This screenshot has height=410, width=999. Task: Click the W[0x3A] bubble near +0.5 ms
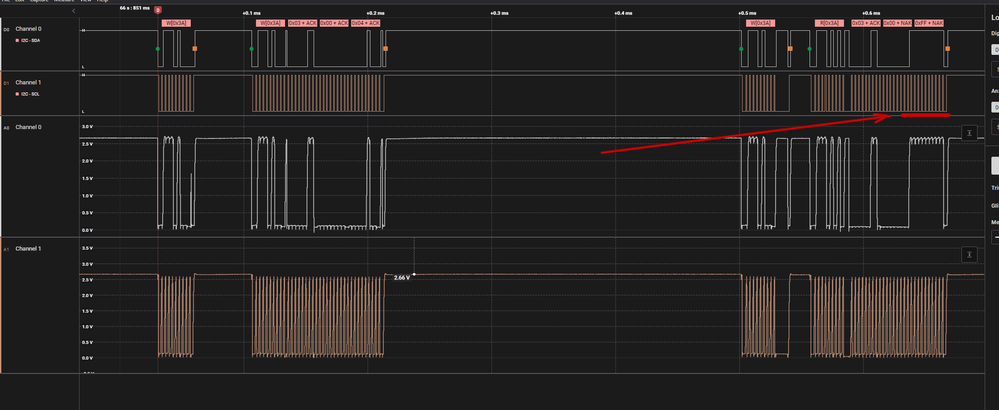tap(761, 23)
